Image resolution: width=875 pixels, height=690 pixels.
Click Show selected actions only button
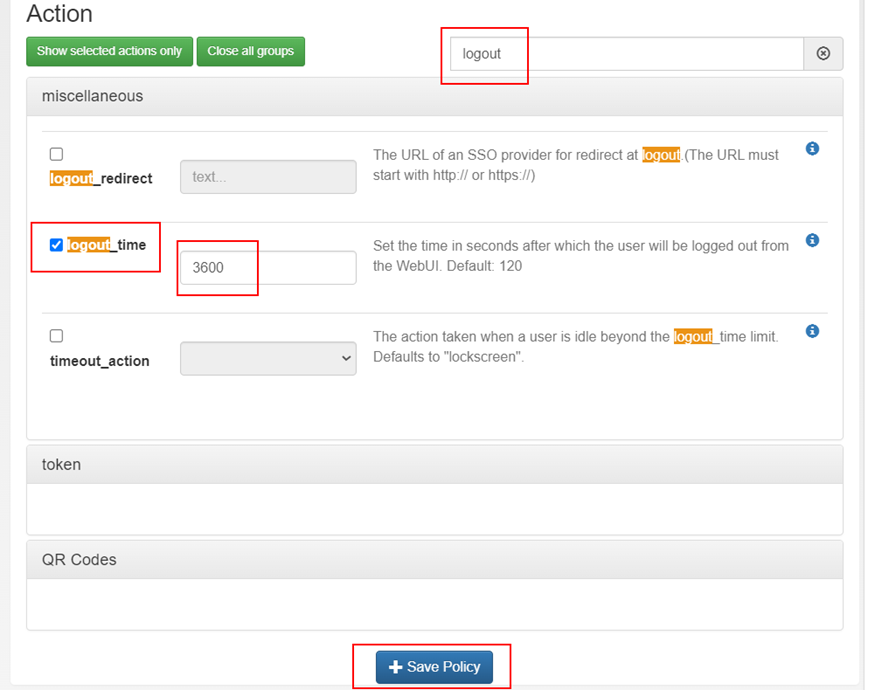point(109,51)
